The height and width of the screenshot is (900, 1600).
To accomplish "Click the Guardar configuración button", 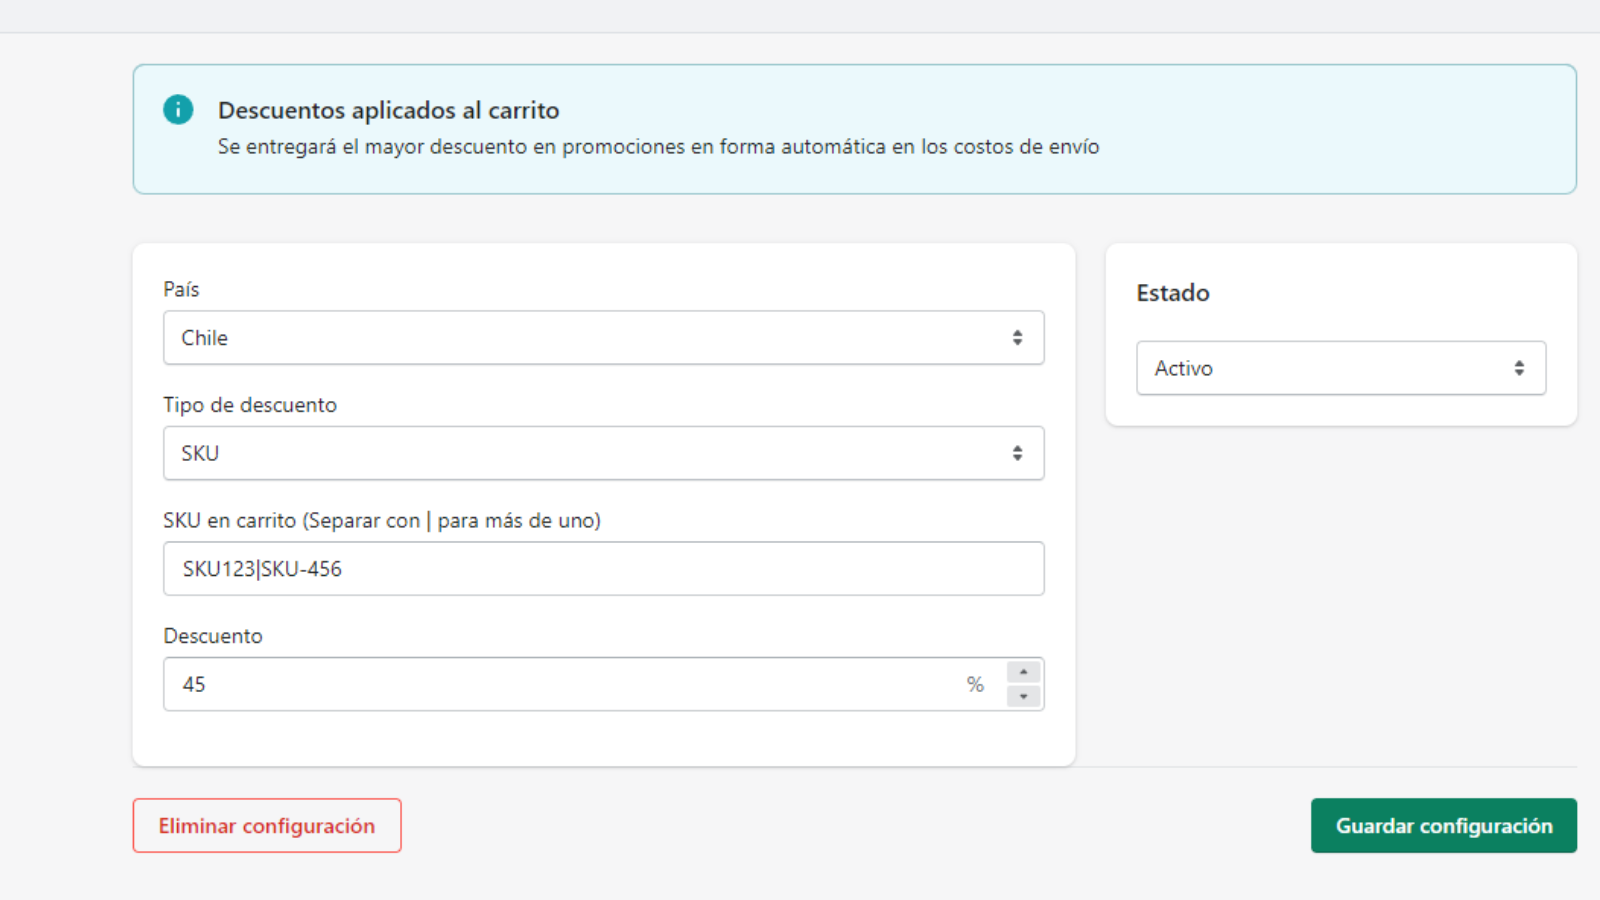I will (x=1444, y=826).
